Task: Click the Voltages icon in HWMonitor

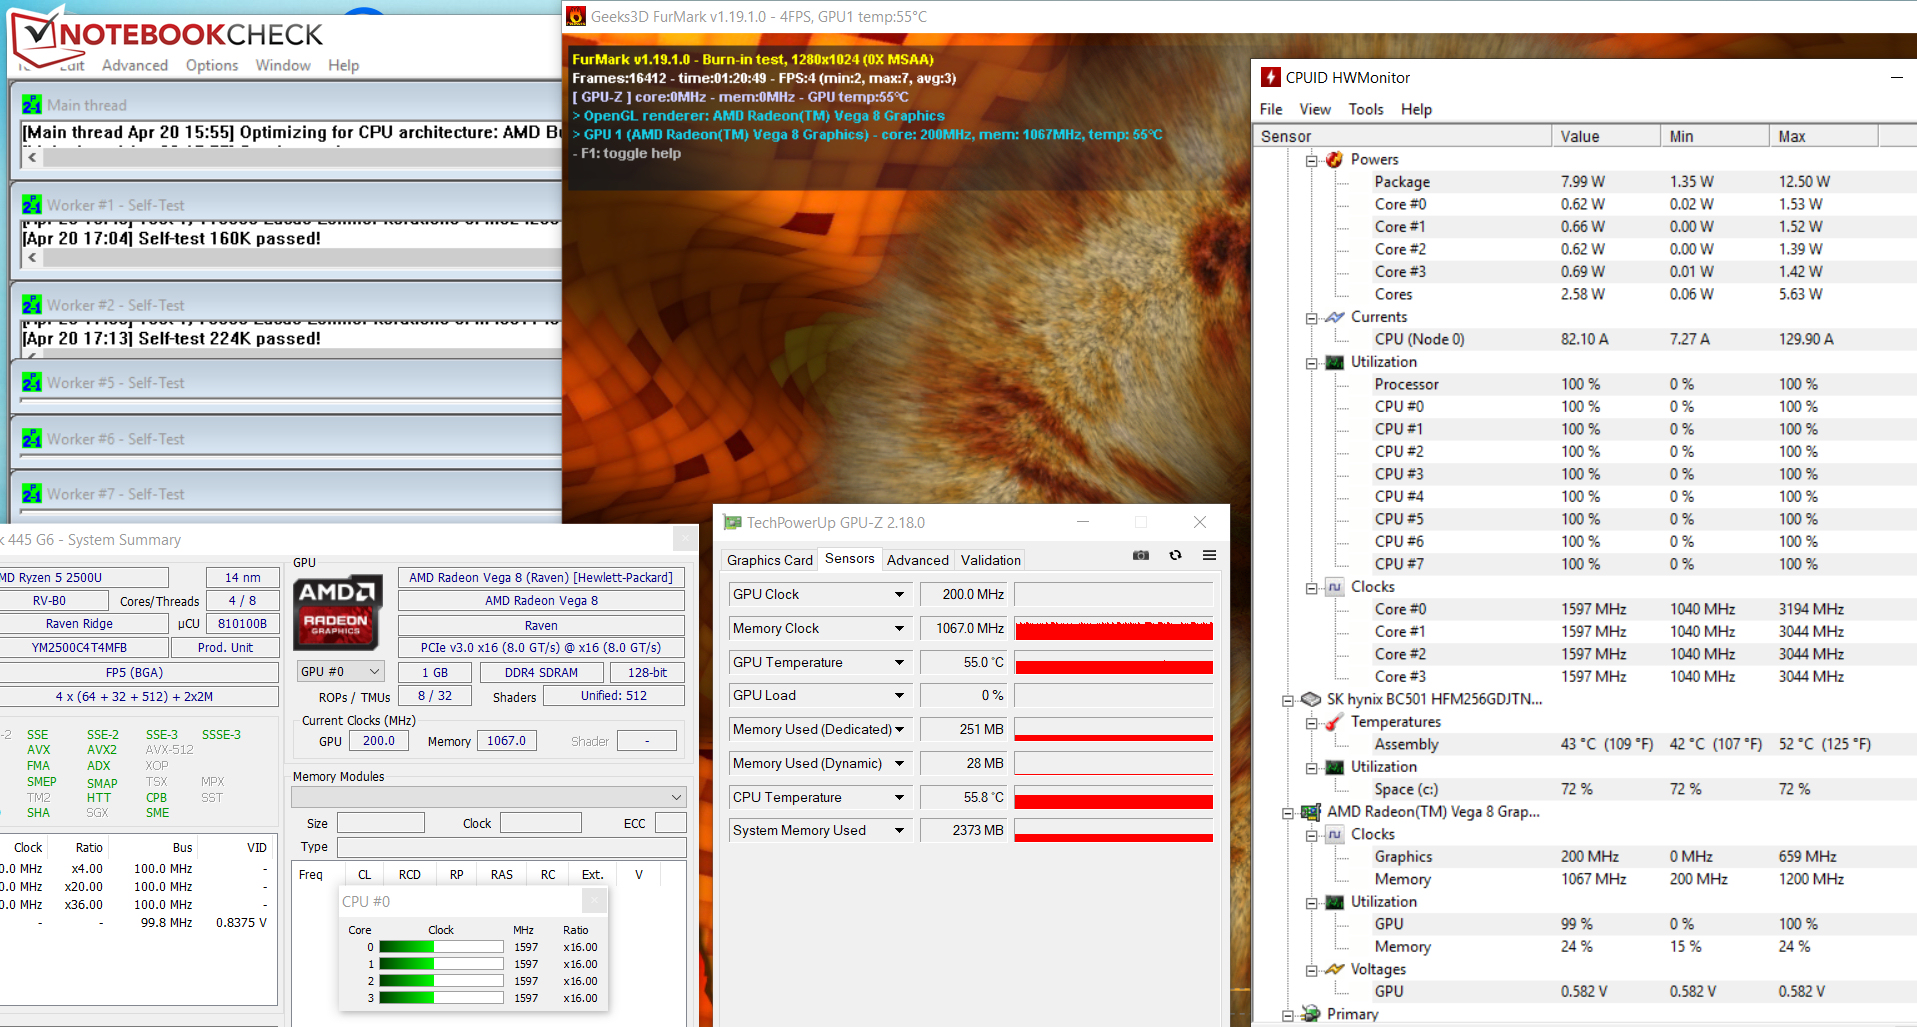Action: click(1334, 969)
